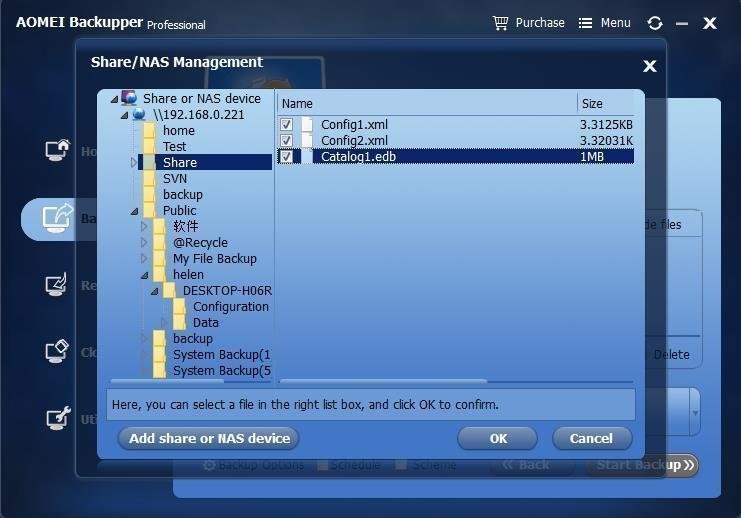Click Delete in the background window
Viewport: 741px width, 518px height.
[x=672, y=354]
